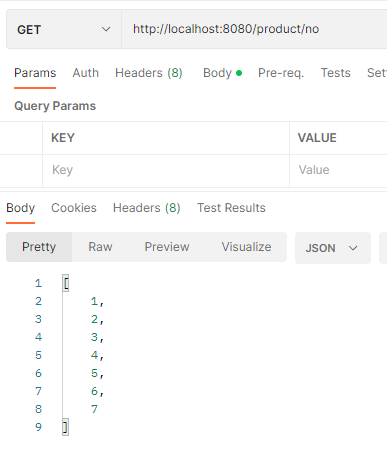Select the response Body tab

[x=21, y=208]
